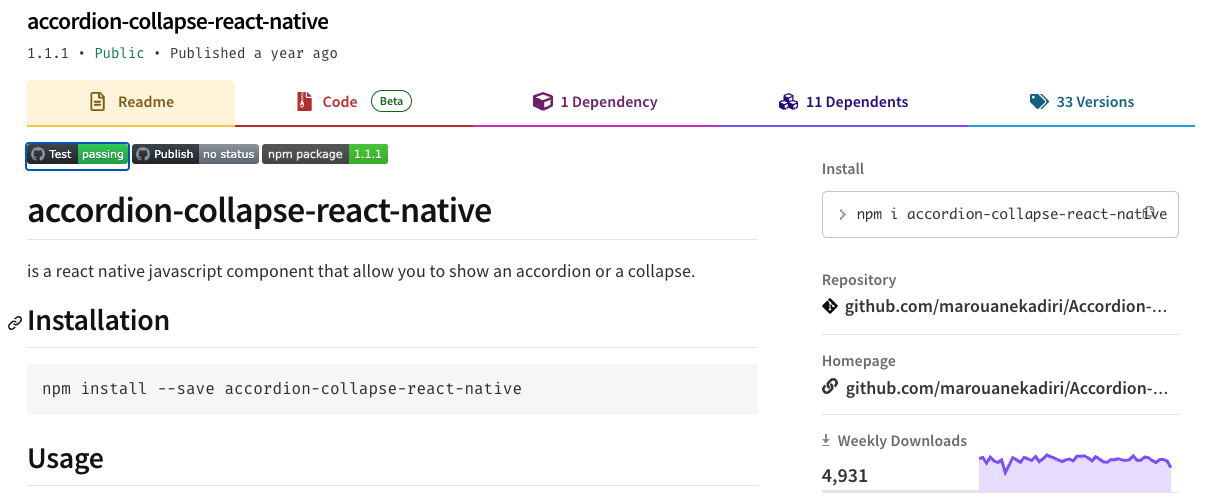Click the Code zip file icon
The height and width of the screenshot is (500, 1214).
[x=304, y=102]
